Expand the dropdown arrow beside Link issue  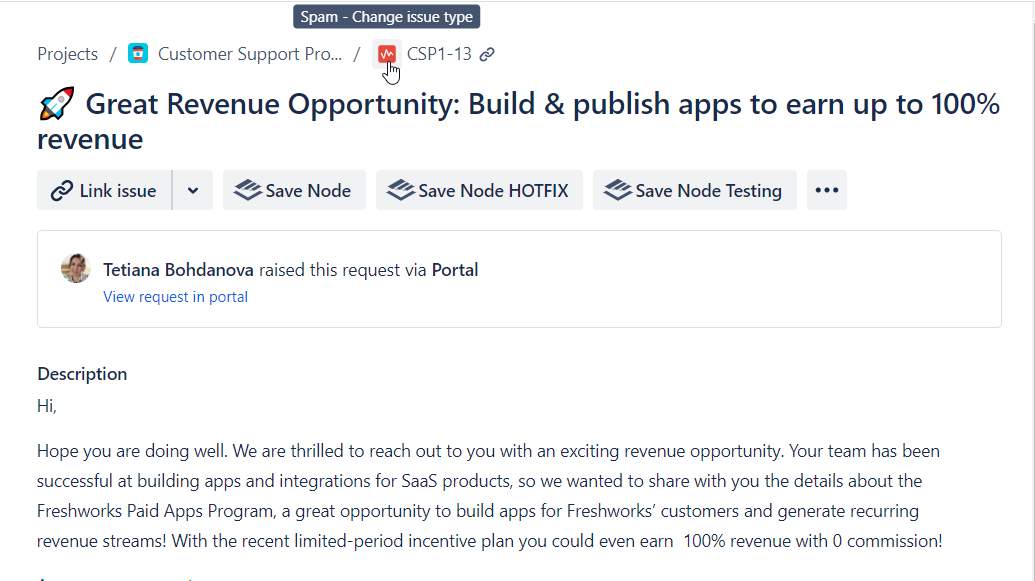pyautogui.click(x=193, y=190)
